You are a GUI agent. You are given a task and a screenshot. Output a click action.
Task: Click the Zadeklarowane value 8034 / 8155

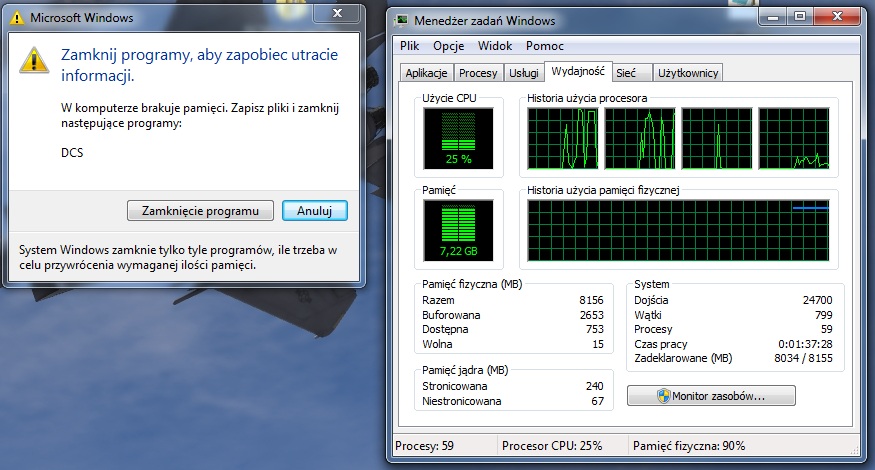(x=803, y=358)
